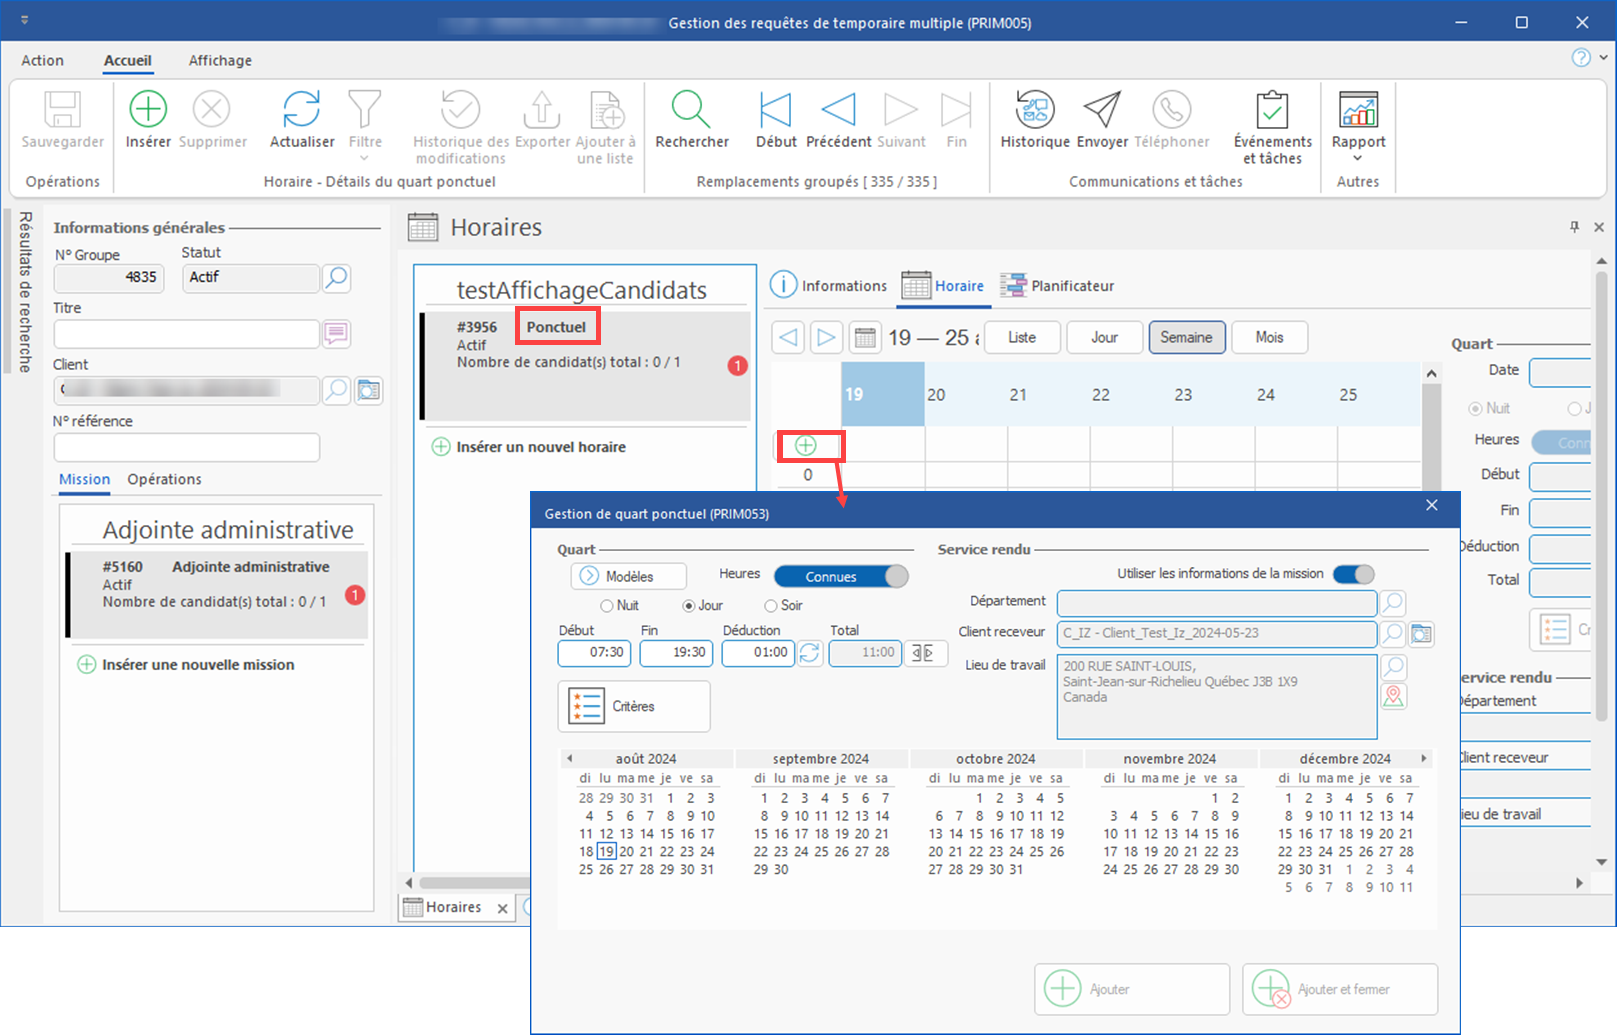Advance mini calendar to next months

pyautogui.click(x=1424, y=759)
